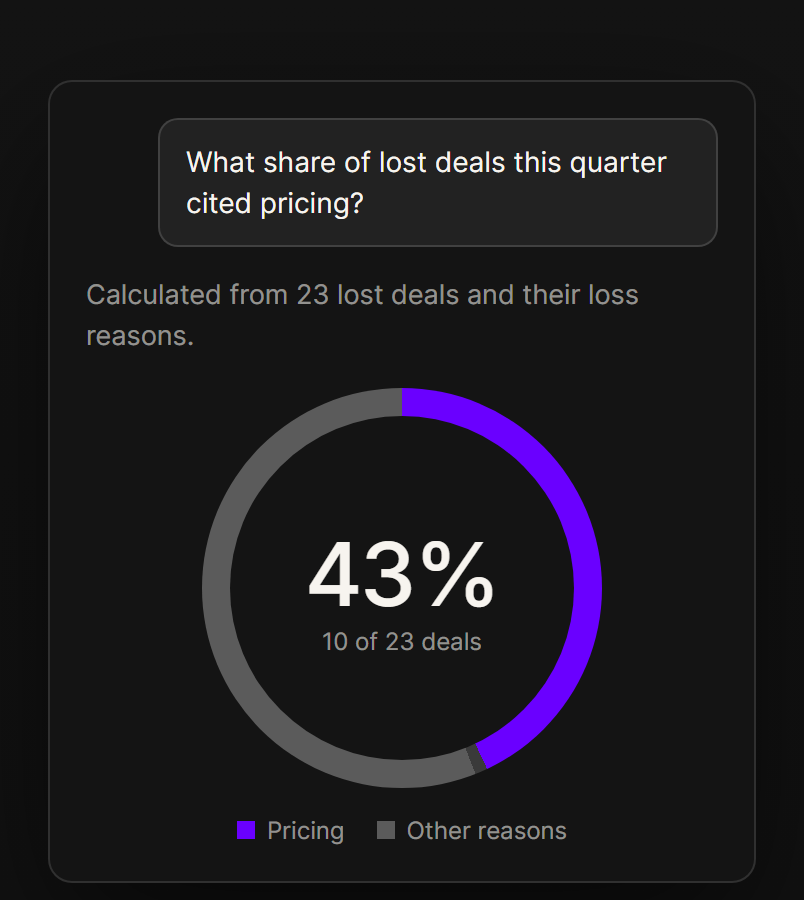Click the words 'cited pricing?' in the question
The width and height of the screenshot is (804, 900).
coord(275,204)
